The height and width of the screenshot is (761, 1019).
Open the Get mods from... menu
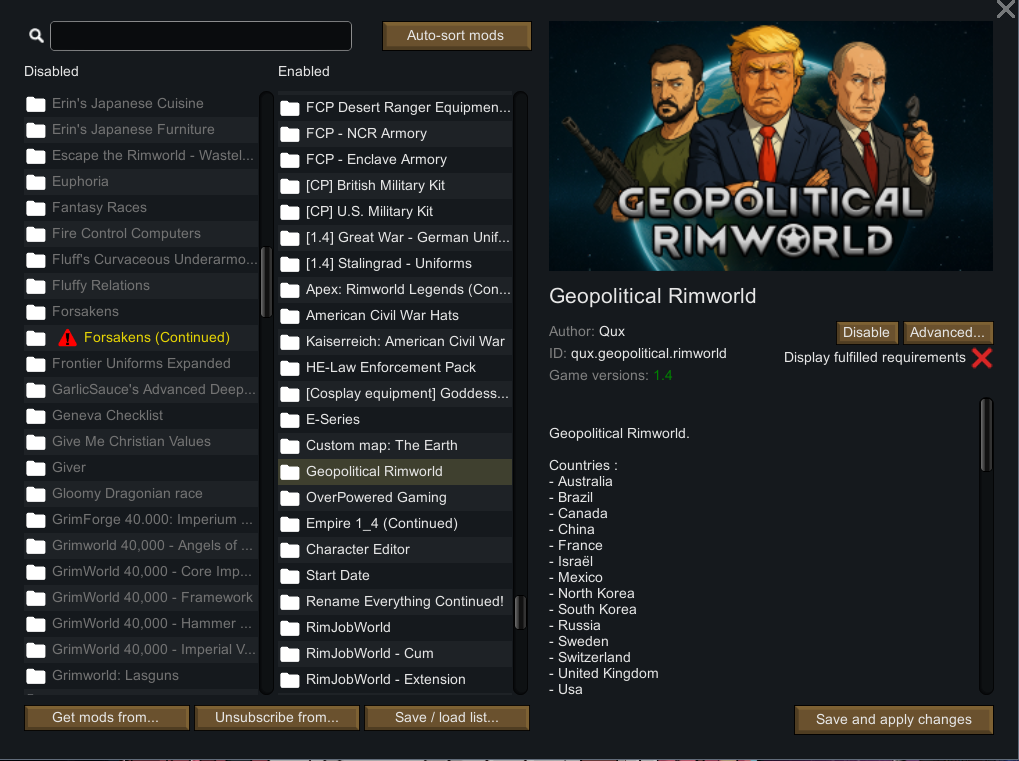[x=107, y=717]
